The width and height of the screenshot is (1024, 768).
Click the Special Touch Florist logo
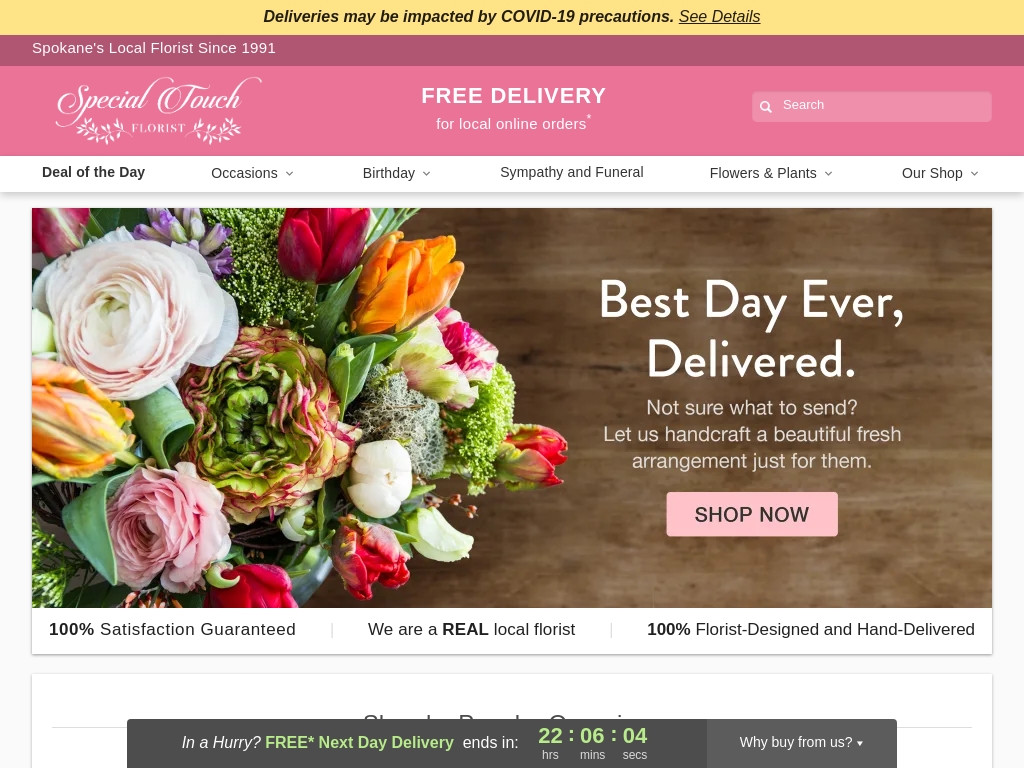pyautogui.click(x=159, y=110)
